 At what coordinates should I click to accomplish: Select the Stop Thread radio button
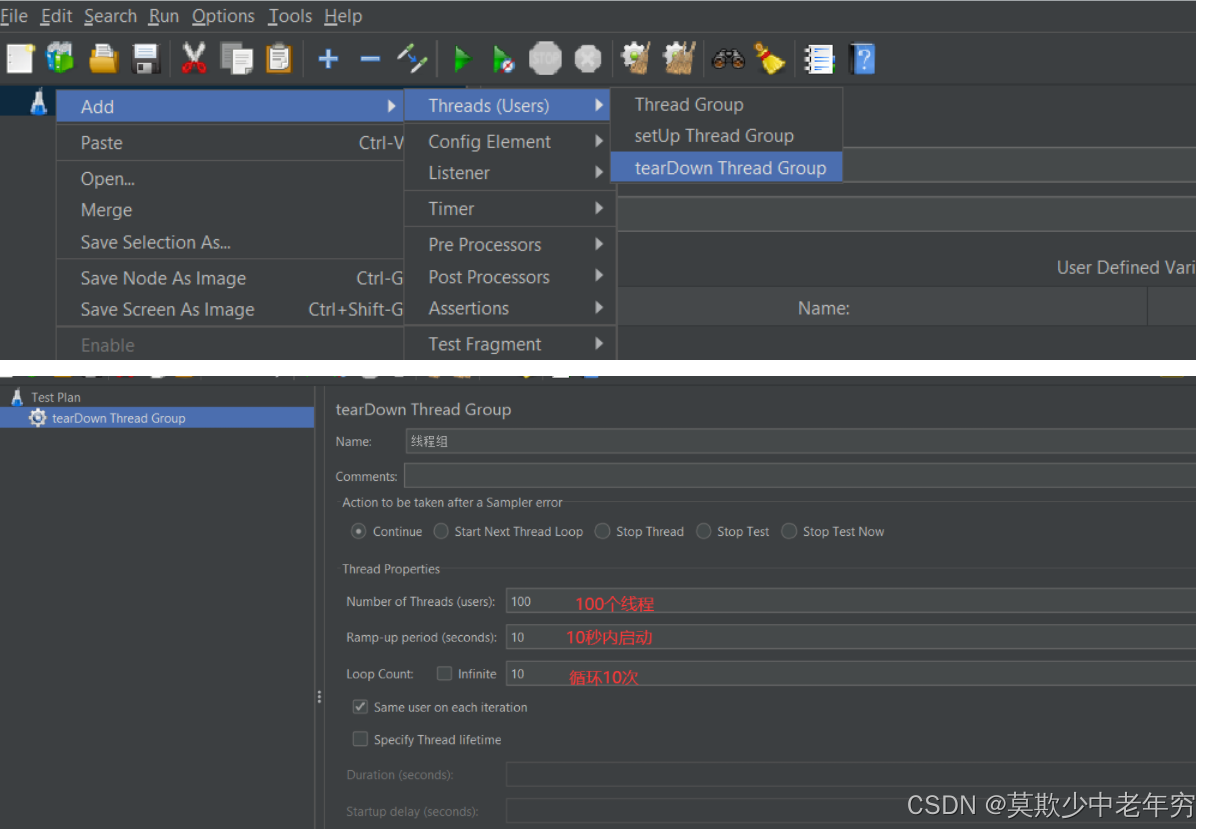[x=602, y=531]
